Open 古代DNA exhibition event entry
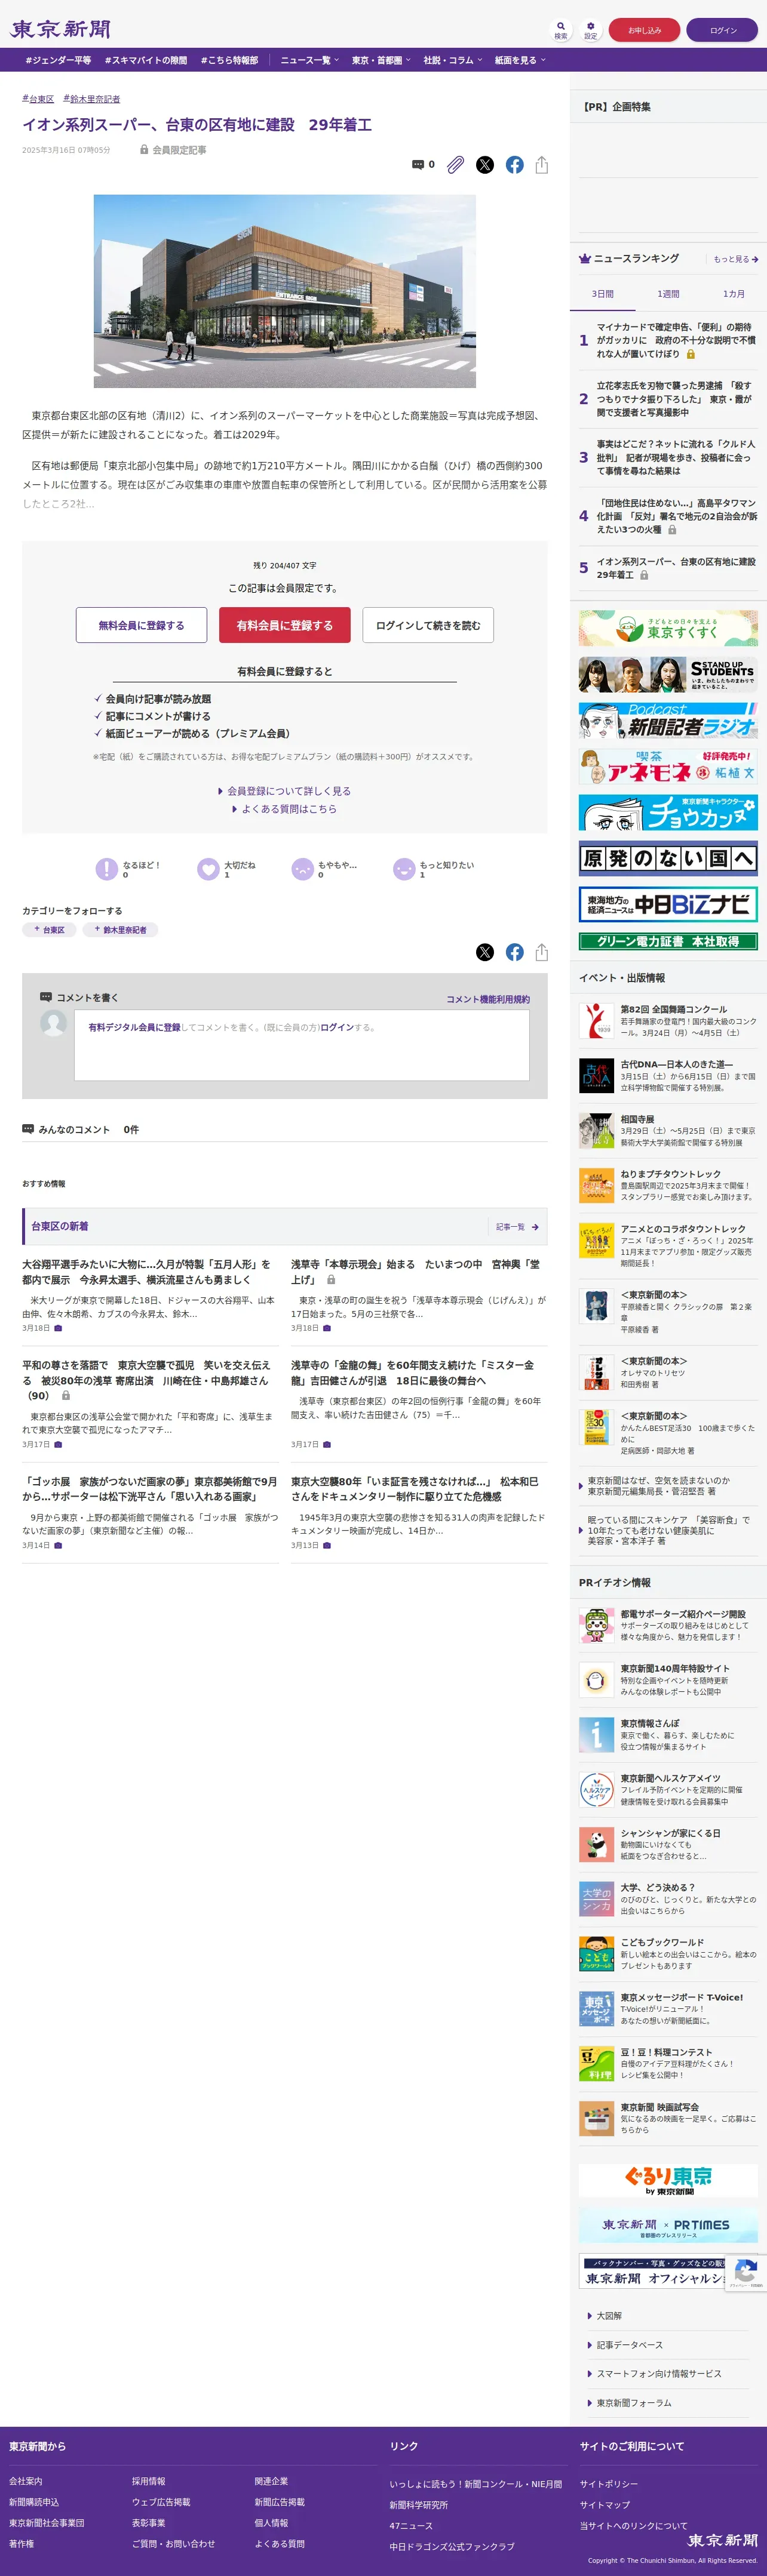This screenshot has height=2576, width=767. tap(668, 1076)
